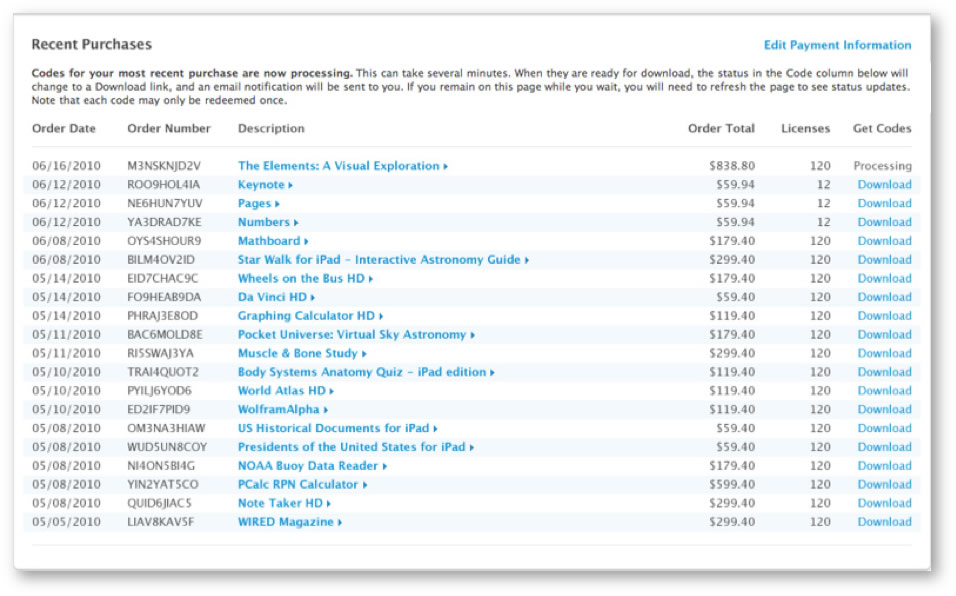Download codes for the Keynote order
This screenshot has height=596, width=956.
(x=884, y=185)
